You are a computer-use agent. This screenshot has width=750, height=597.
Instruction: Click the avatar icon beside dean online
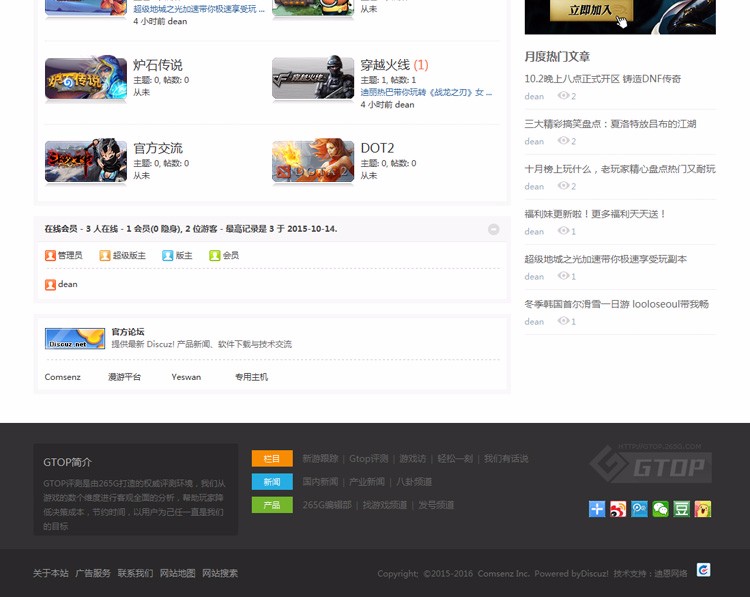50,285
